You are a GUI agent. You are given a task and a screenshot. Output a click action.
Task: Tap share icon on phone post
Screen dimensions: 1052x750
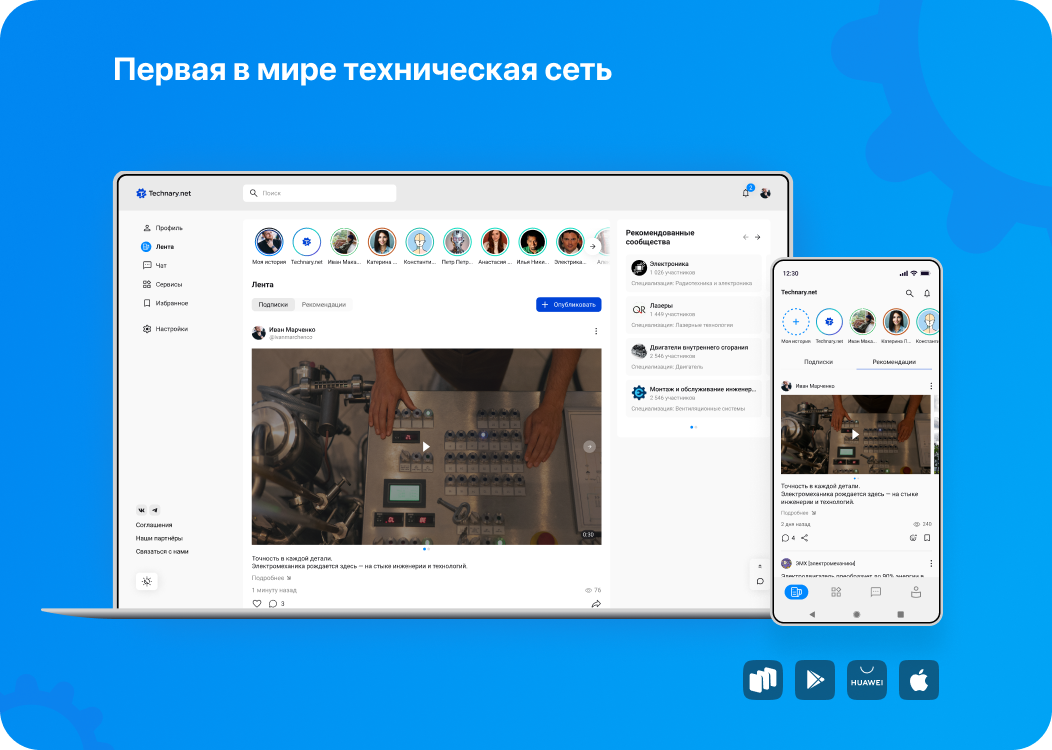[x=804, y=538]
